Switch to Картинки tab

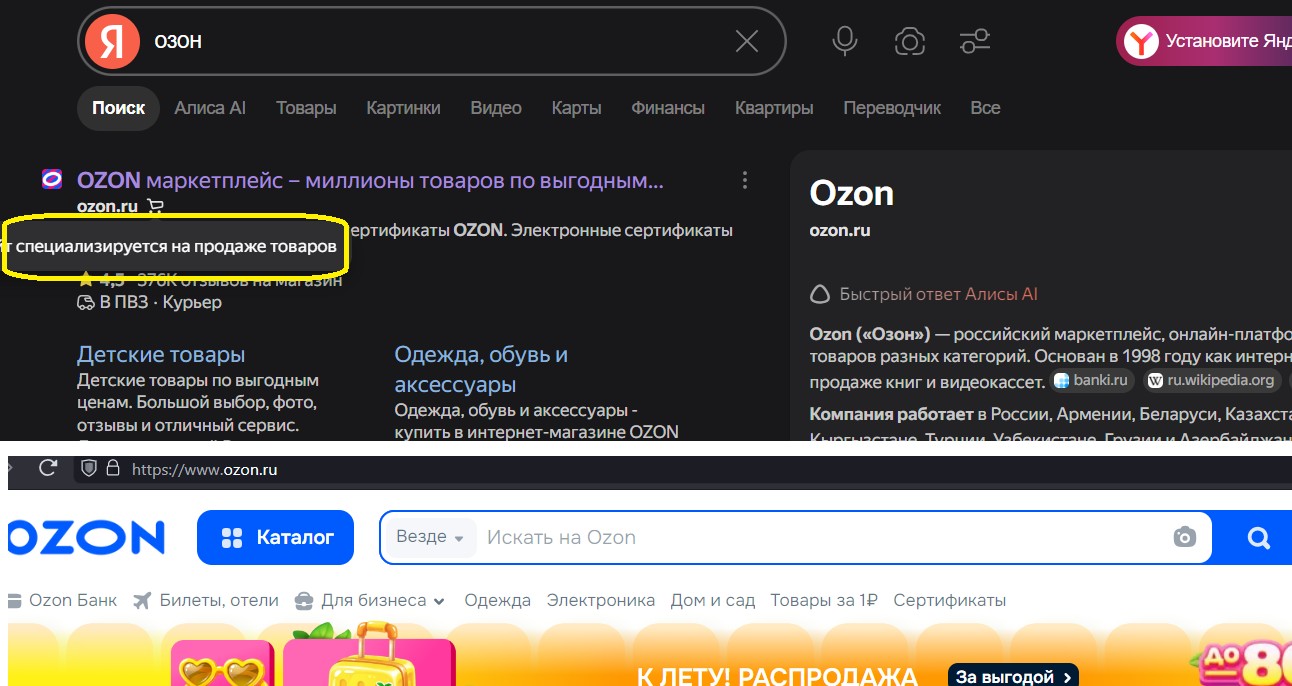coord(403,108)
